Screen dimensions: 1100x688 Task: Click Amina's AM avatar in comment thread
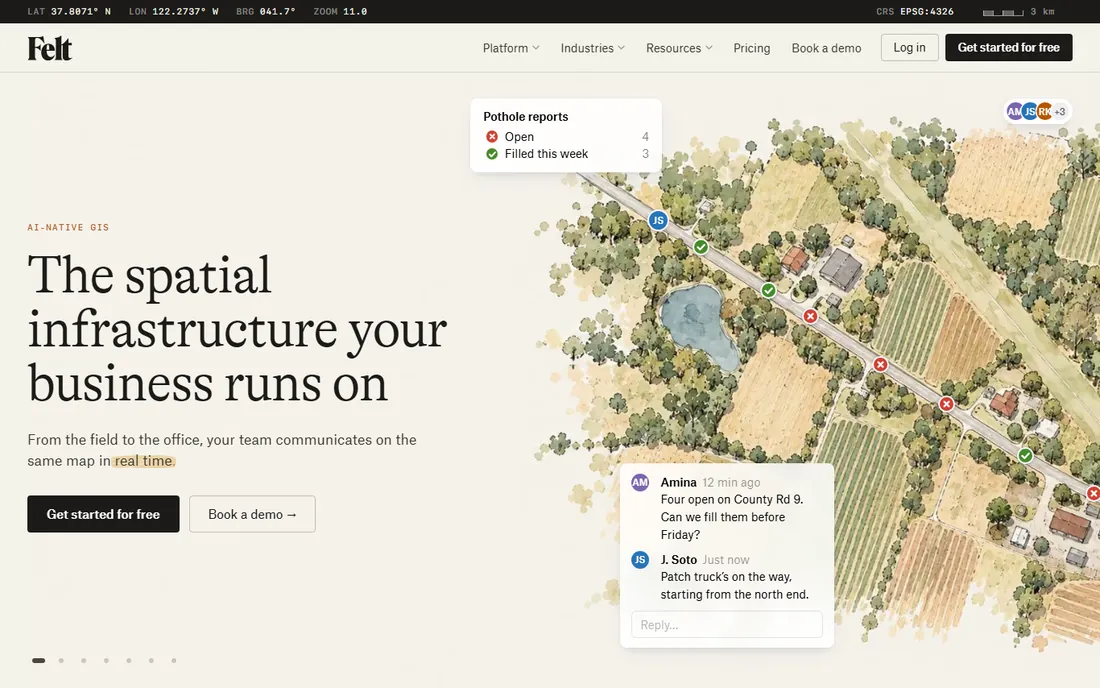pyautogui.click(x=640, y=483)
